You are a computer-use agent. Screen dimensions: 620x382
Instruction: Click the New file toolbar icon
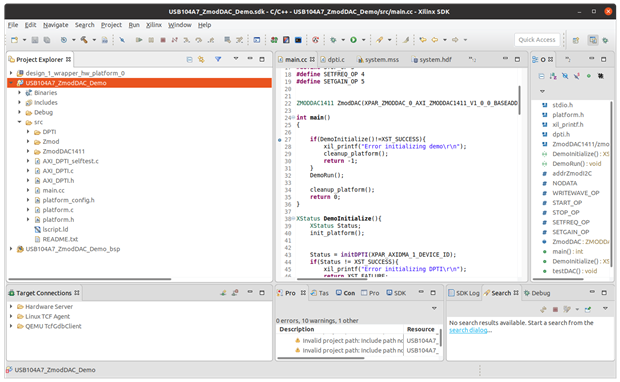(x=14, y=40)
